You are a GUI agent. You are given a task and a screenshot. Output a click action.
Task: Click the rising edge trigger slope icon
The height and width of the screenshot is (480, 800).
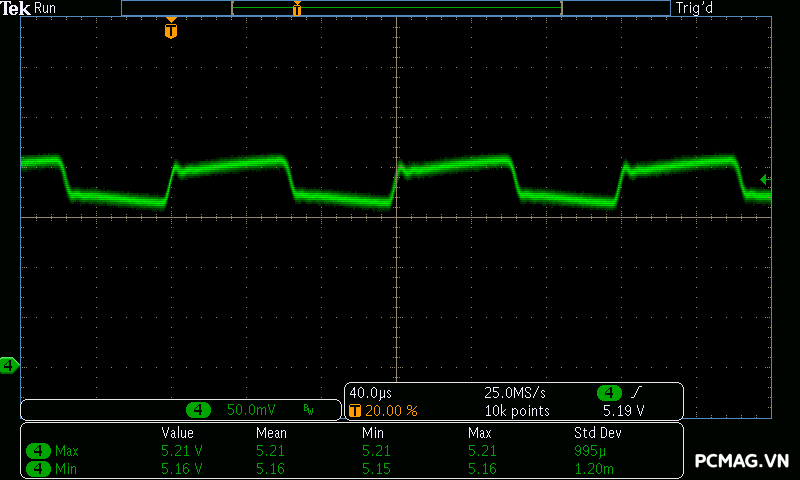point(637,393)
